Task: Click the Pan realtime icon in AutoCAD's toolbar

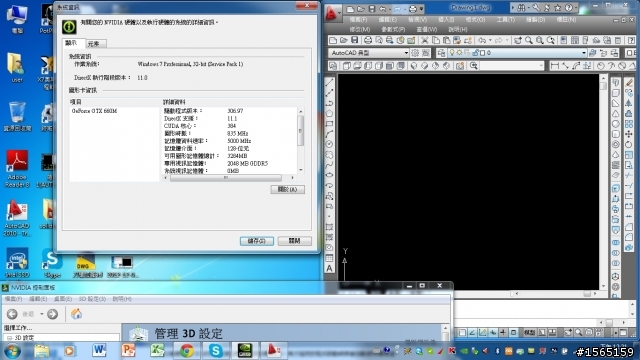Action: [518, 40]
